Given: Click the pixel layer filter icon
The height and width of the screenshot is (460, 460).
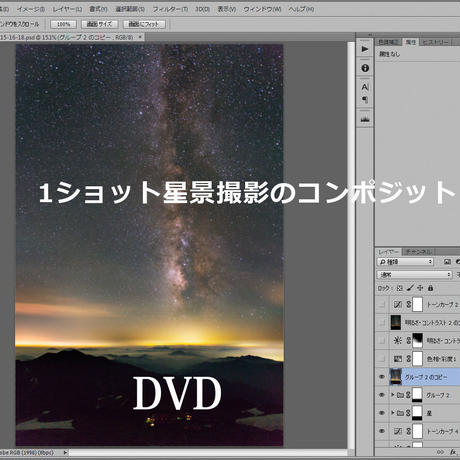Looking at the screenshot, I should point(447,262).
